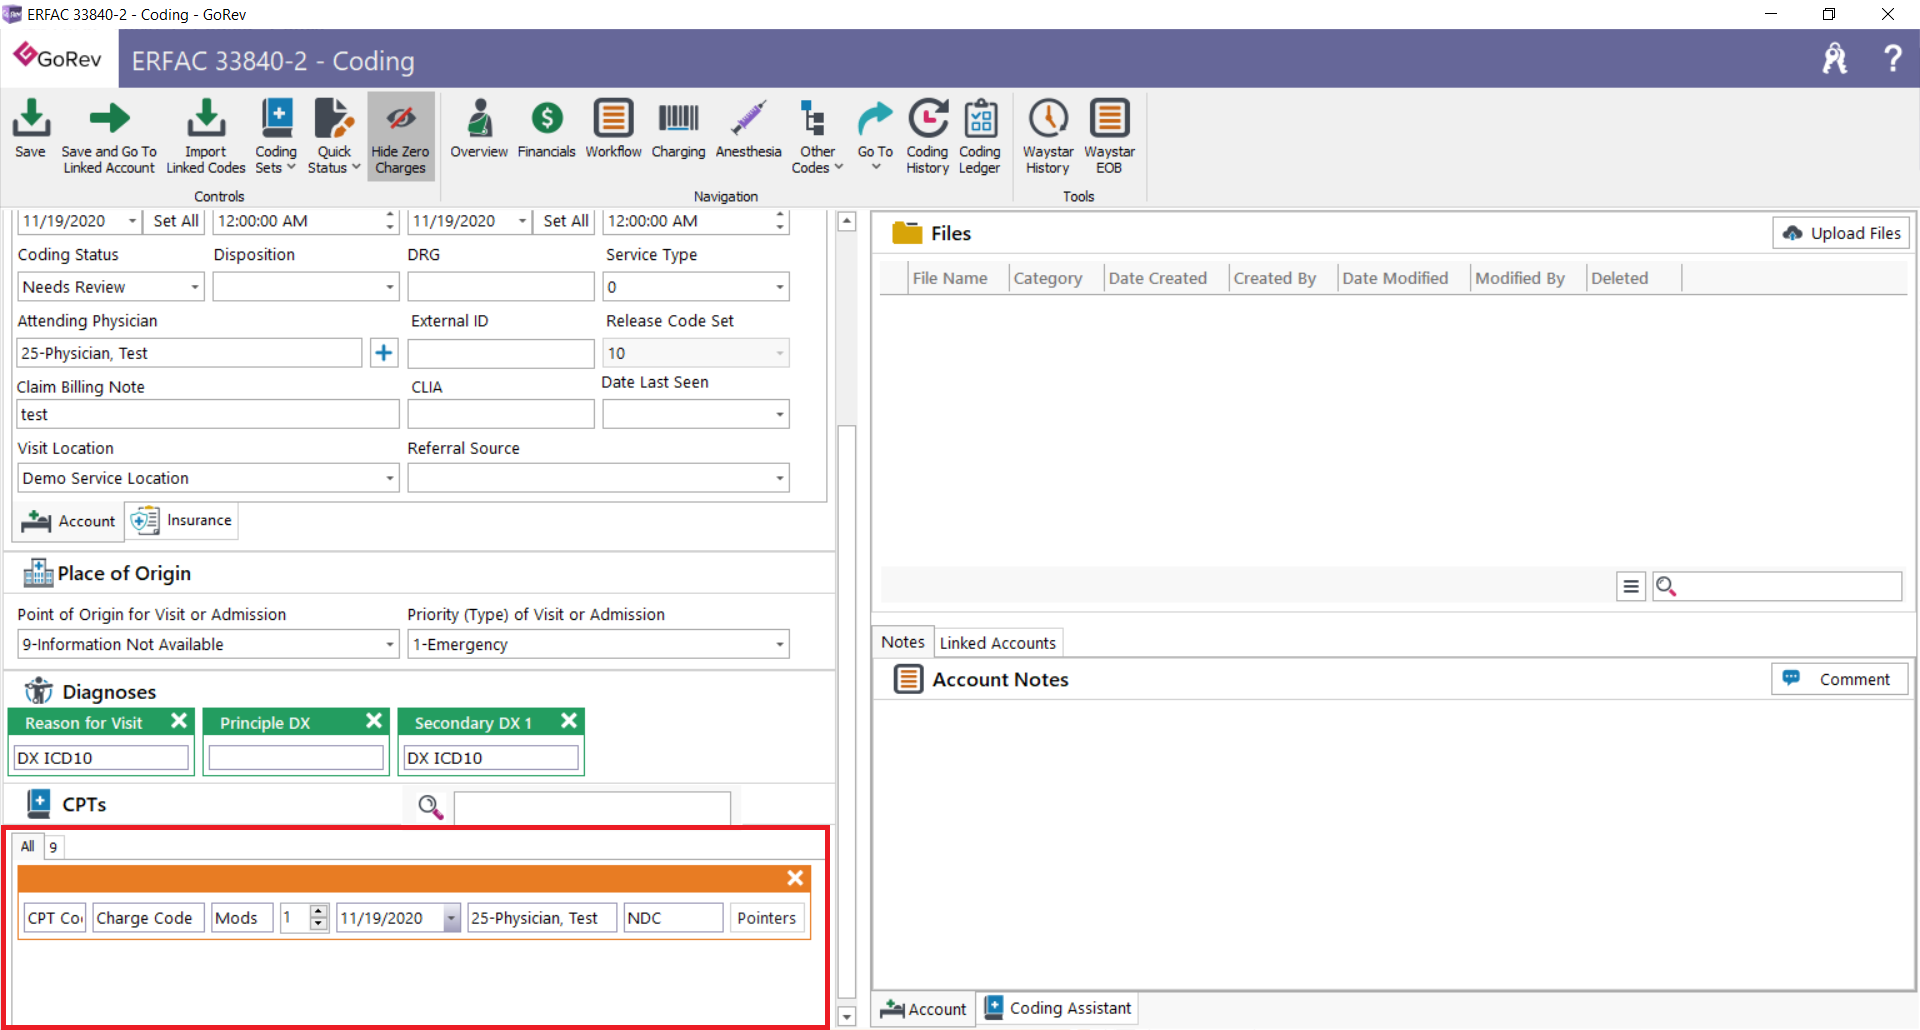Screen dimensions: 1920x1030
Task: Open Coding History
Action: coord(927,137)
